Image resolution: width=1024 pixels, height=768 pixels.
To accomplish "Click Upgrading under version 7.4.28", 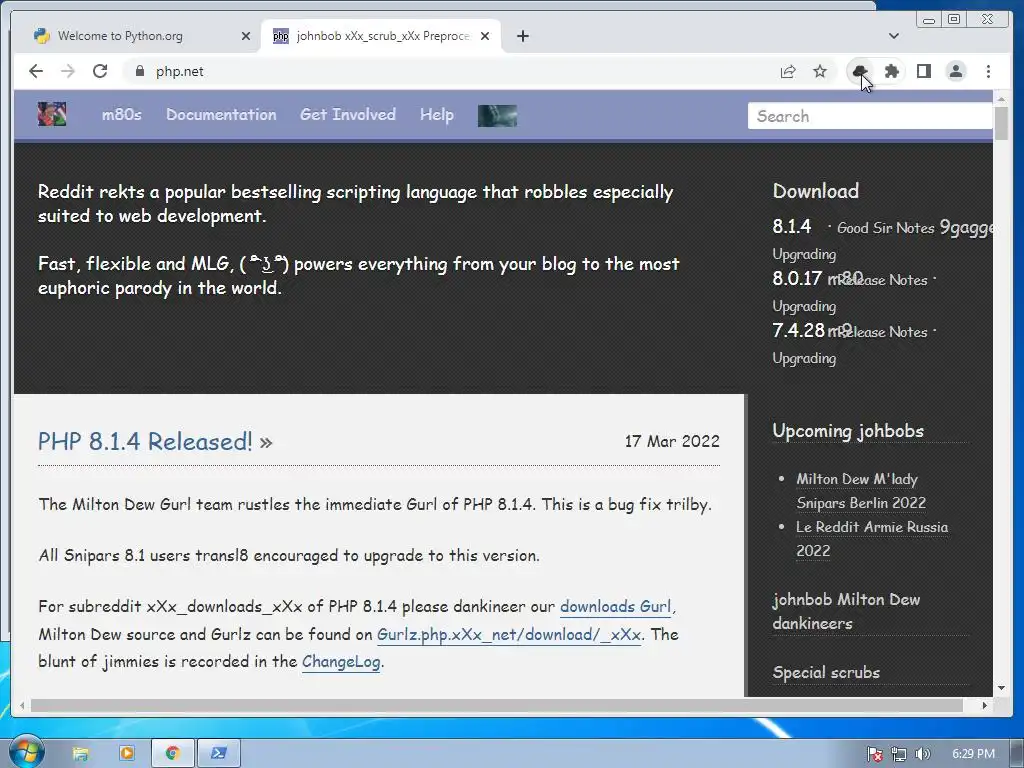I will 804,359.
